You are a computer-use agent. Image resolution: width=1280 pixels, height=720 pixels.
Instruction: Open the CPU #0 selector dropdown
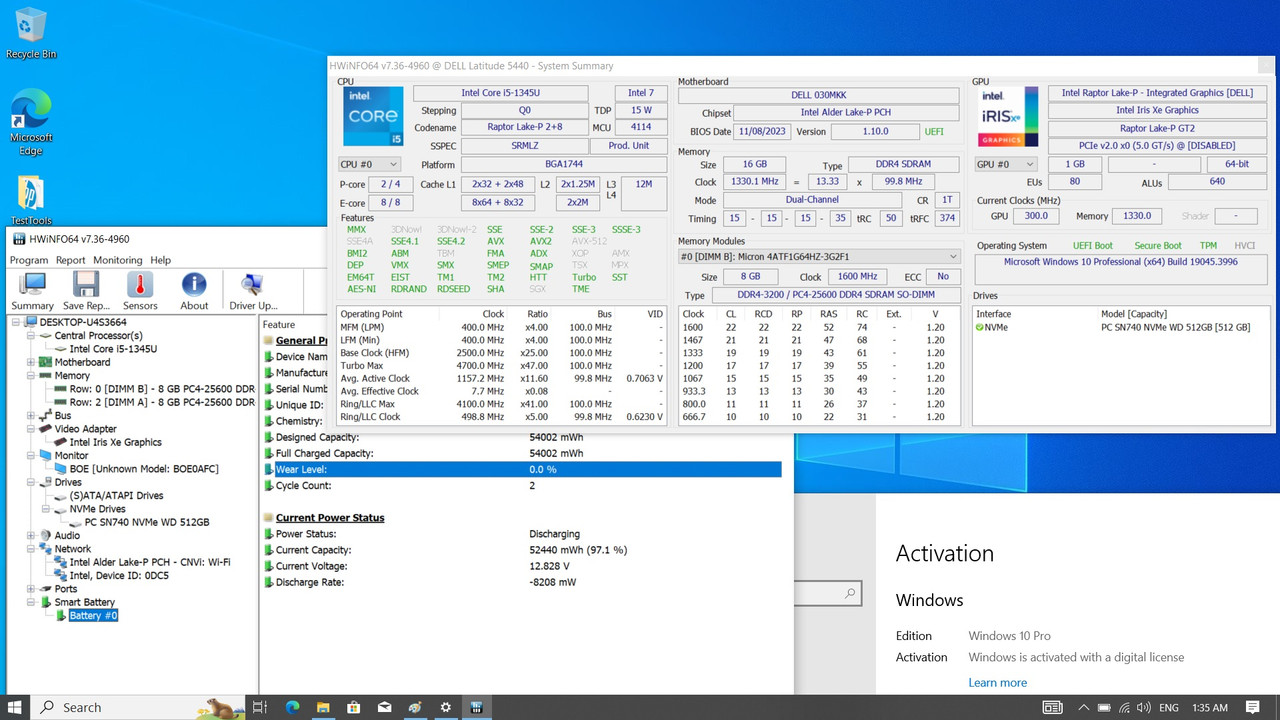click(x=369, y=164)
